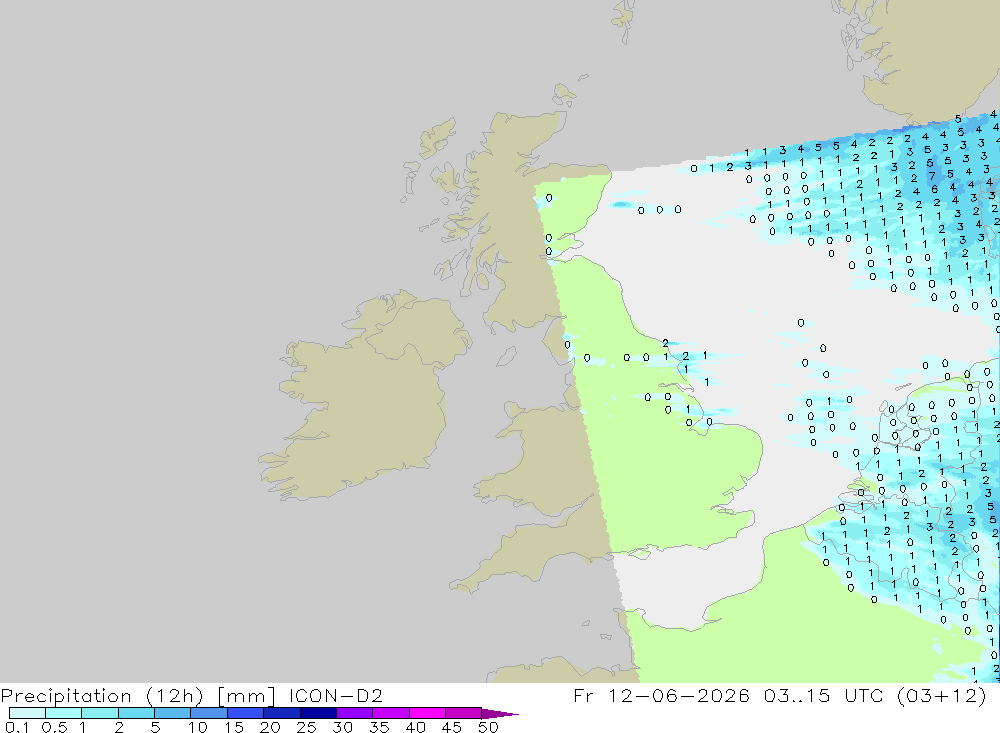Click the precipitation value '6' on the map

[934, 189]
